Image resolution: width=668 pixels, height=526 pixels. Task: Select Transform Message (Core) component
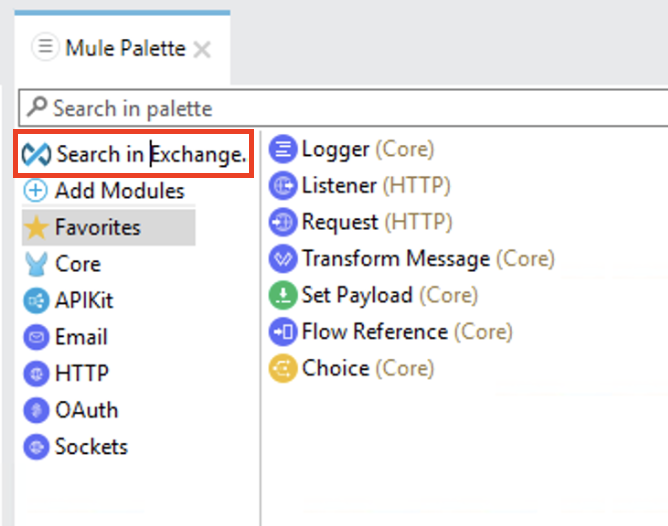click(412, 259)
